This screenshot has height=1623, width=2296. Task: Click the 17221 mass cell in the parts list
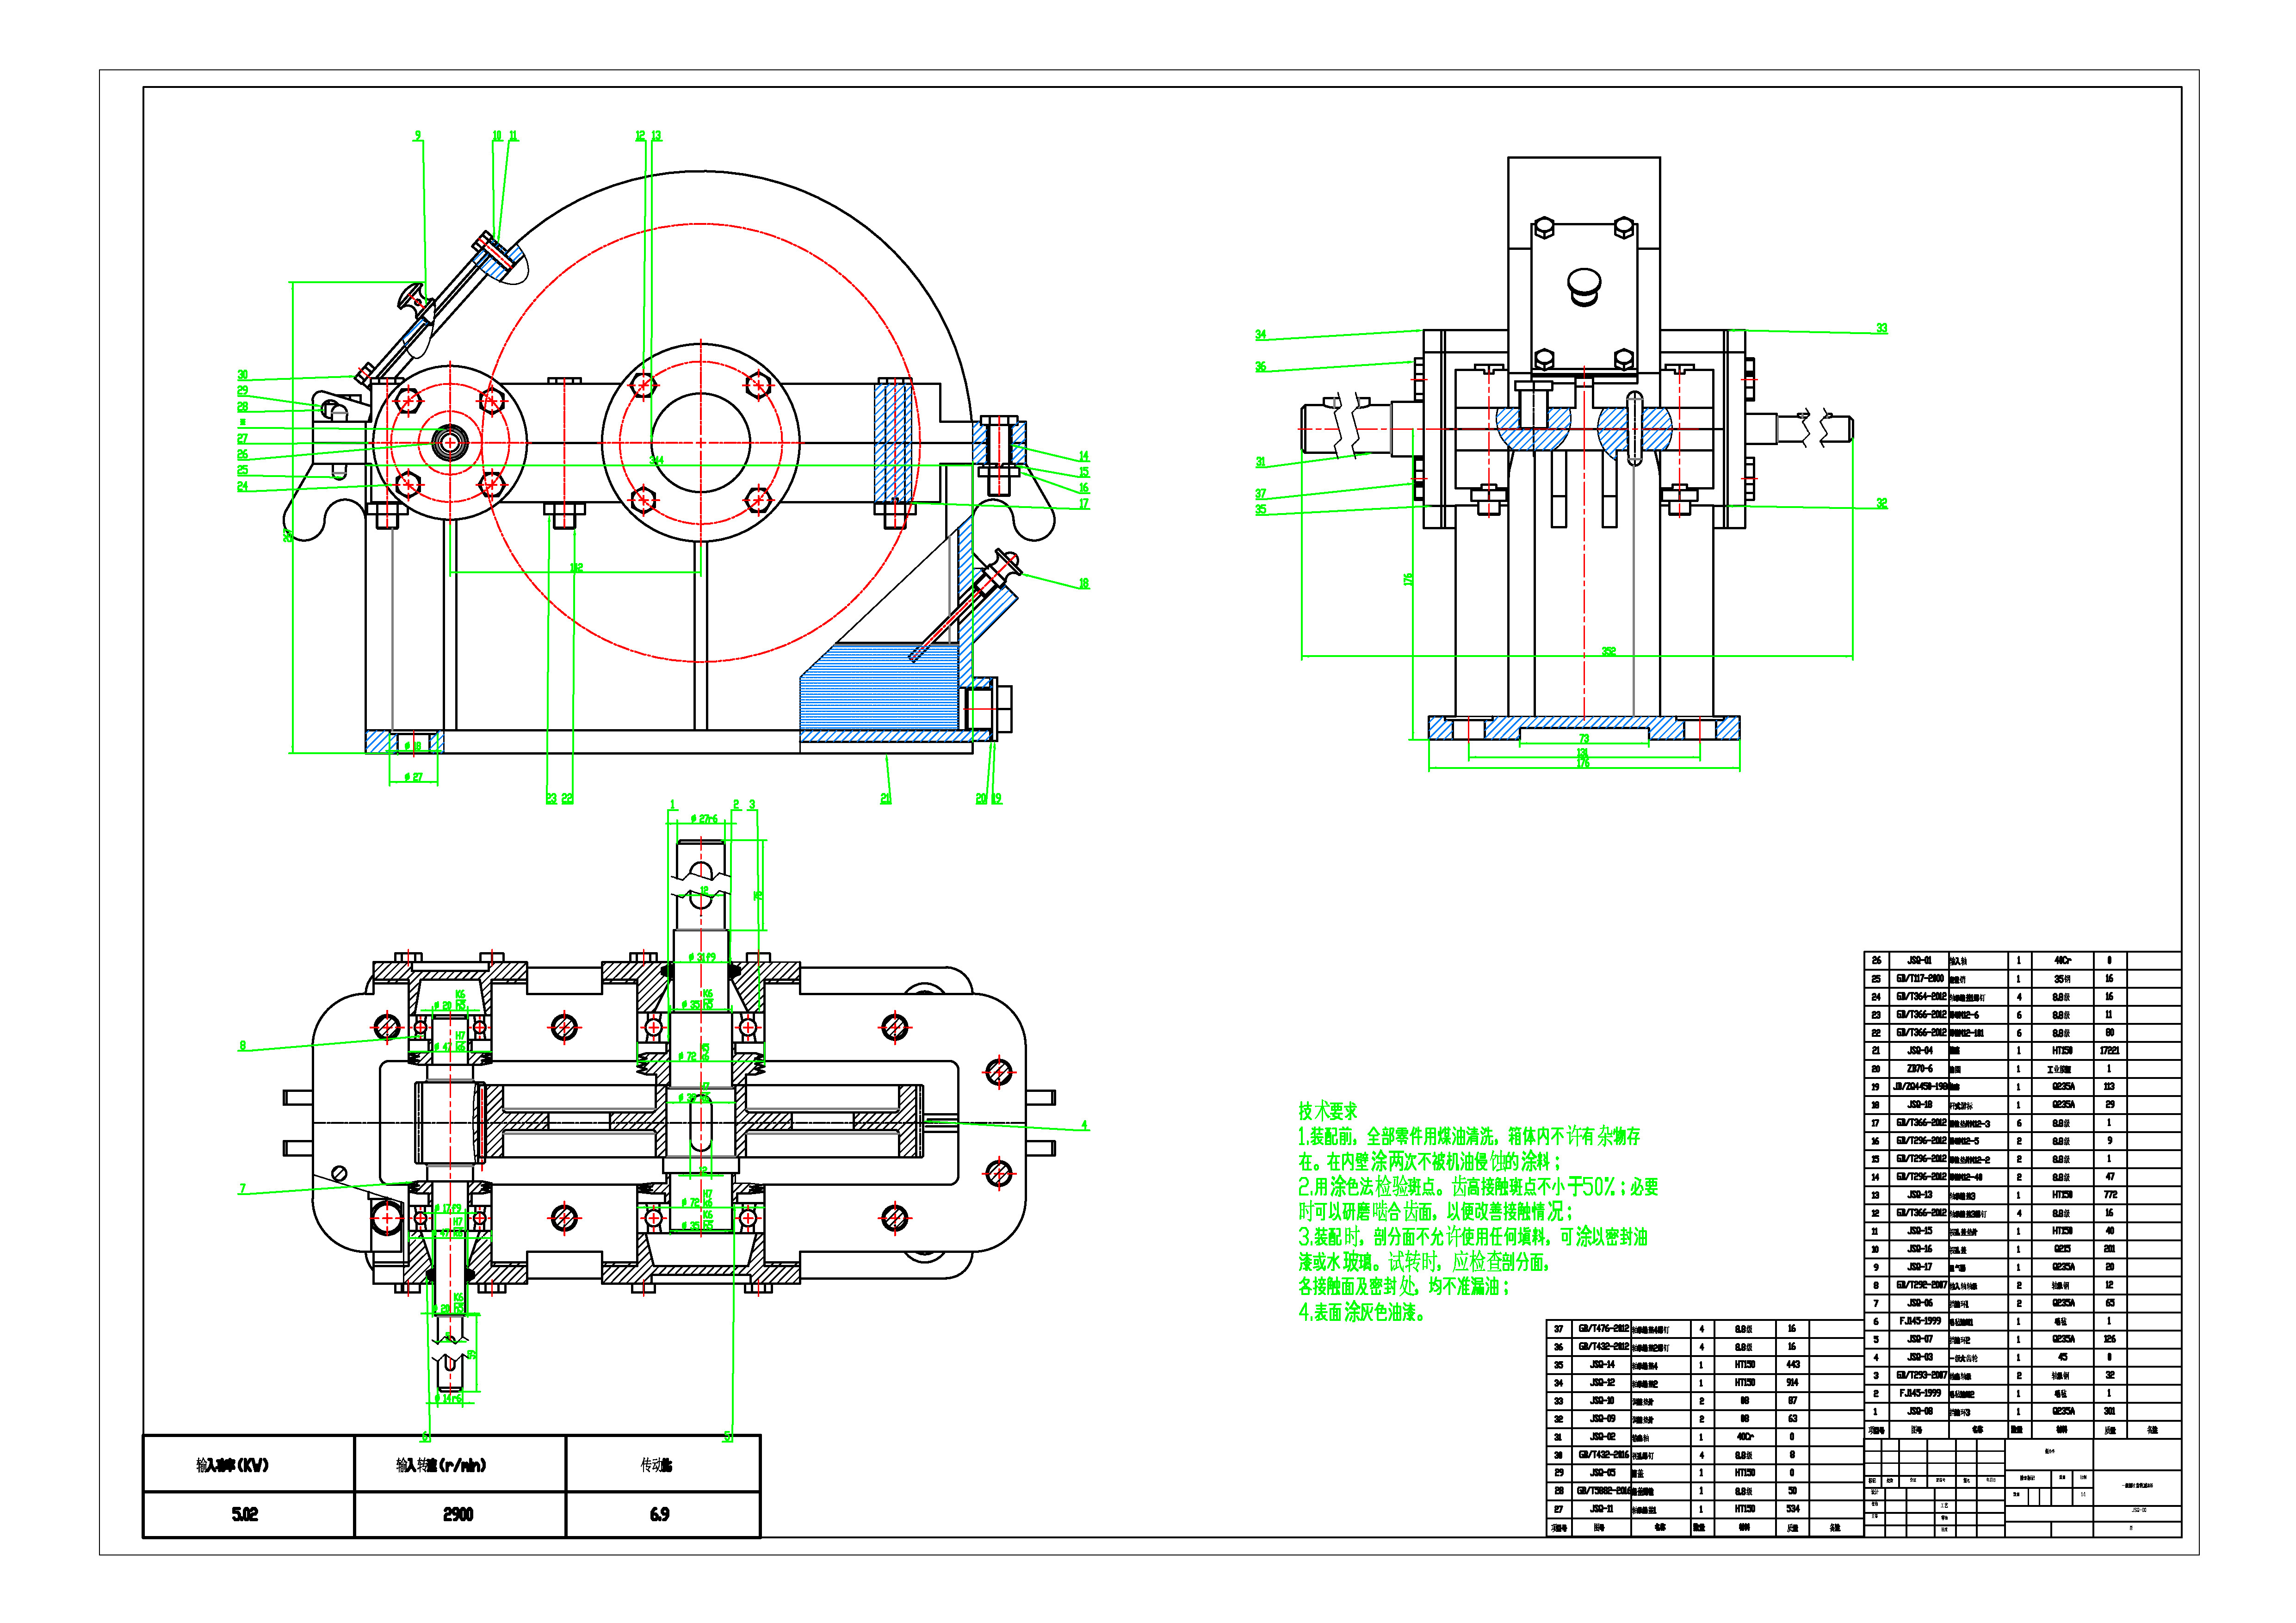click(2109, 1051)
